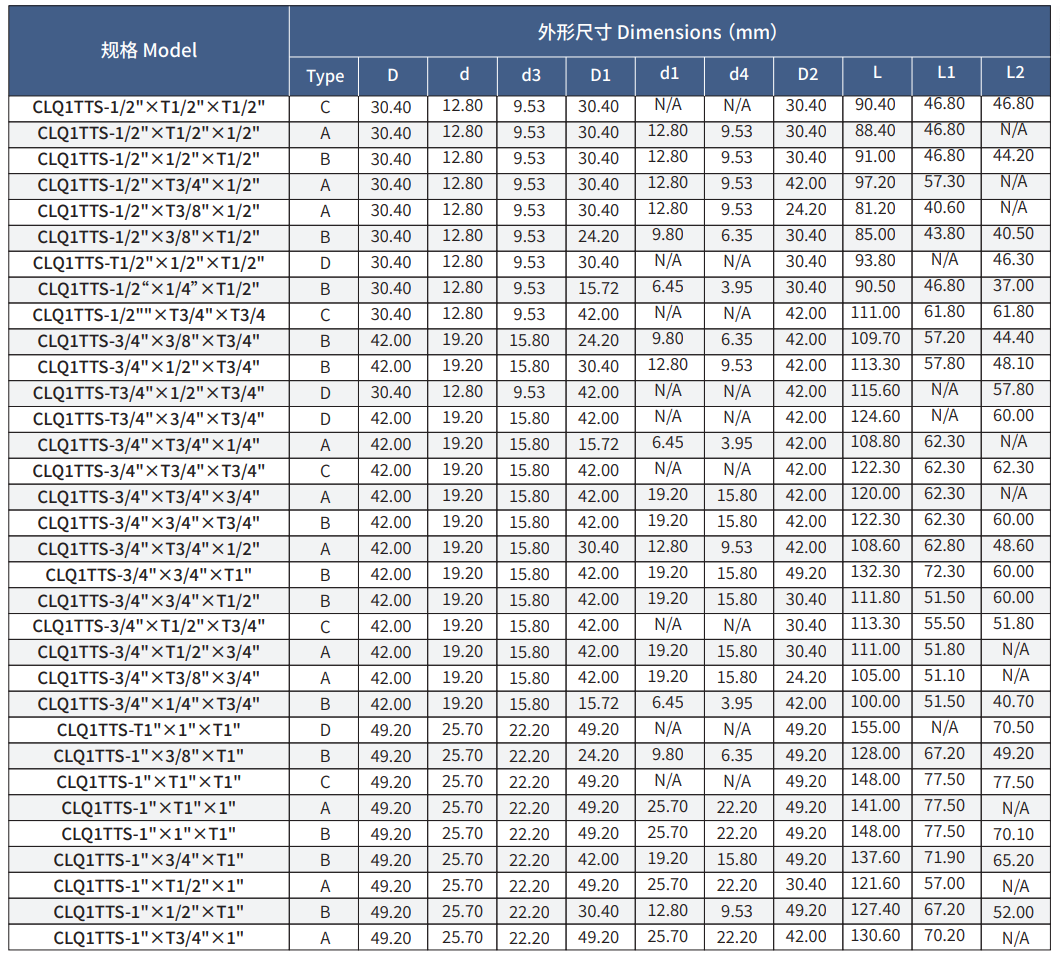
Task: Select model CLQ1TTS-1"×1"×T1"
Action: pos(149,835)
